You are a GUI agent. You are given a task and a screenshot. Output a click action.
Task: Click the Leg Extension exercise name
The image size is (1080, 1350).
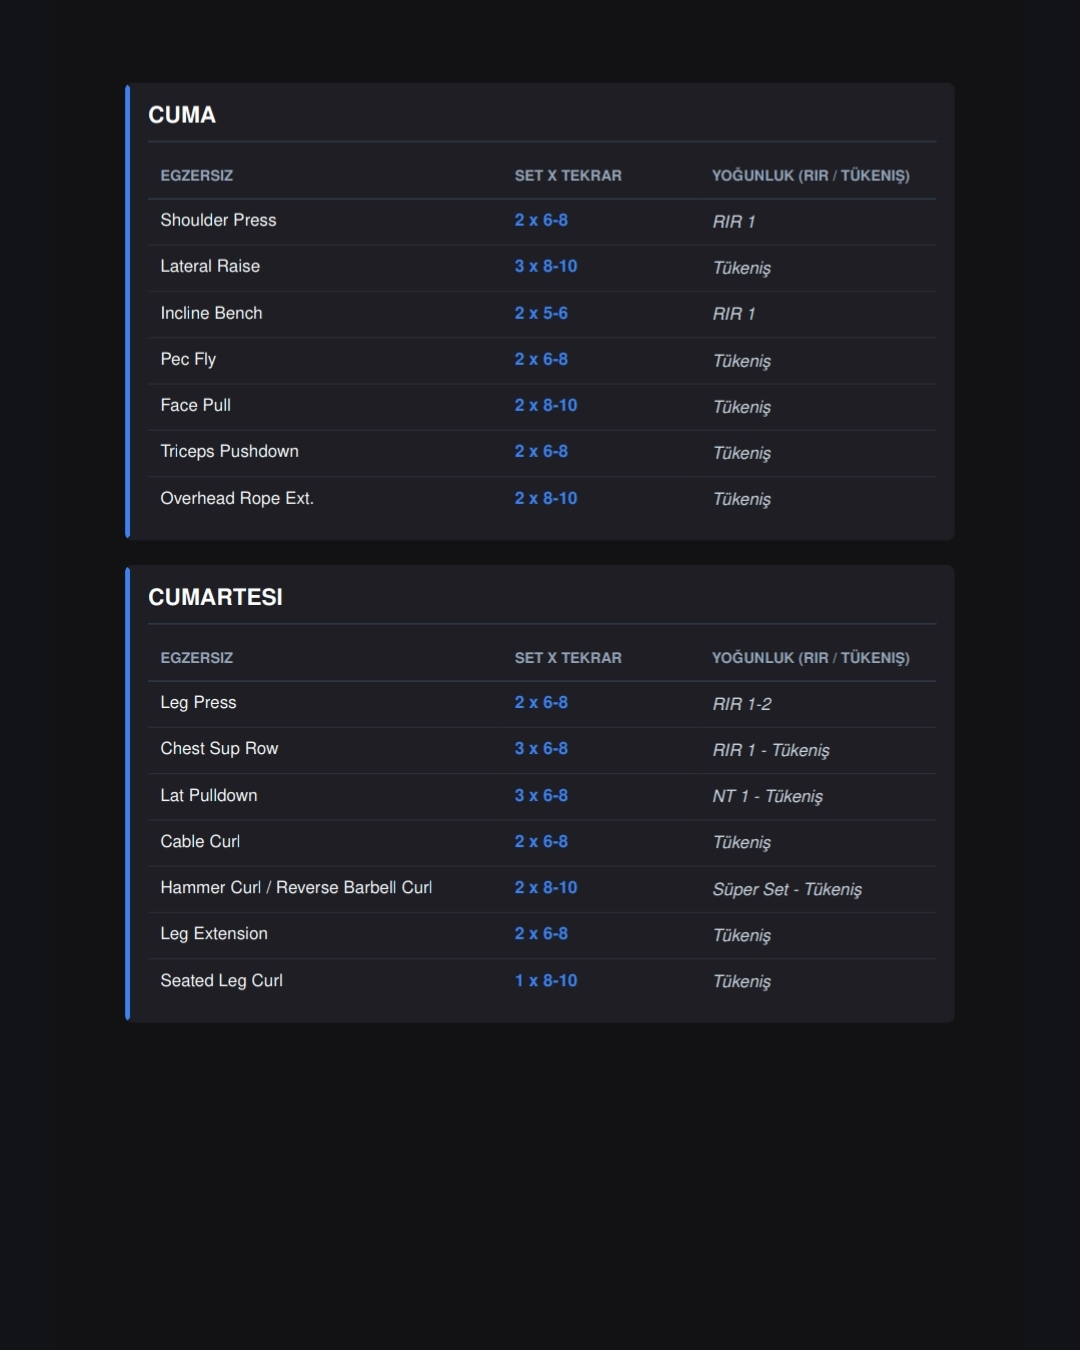214,933
